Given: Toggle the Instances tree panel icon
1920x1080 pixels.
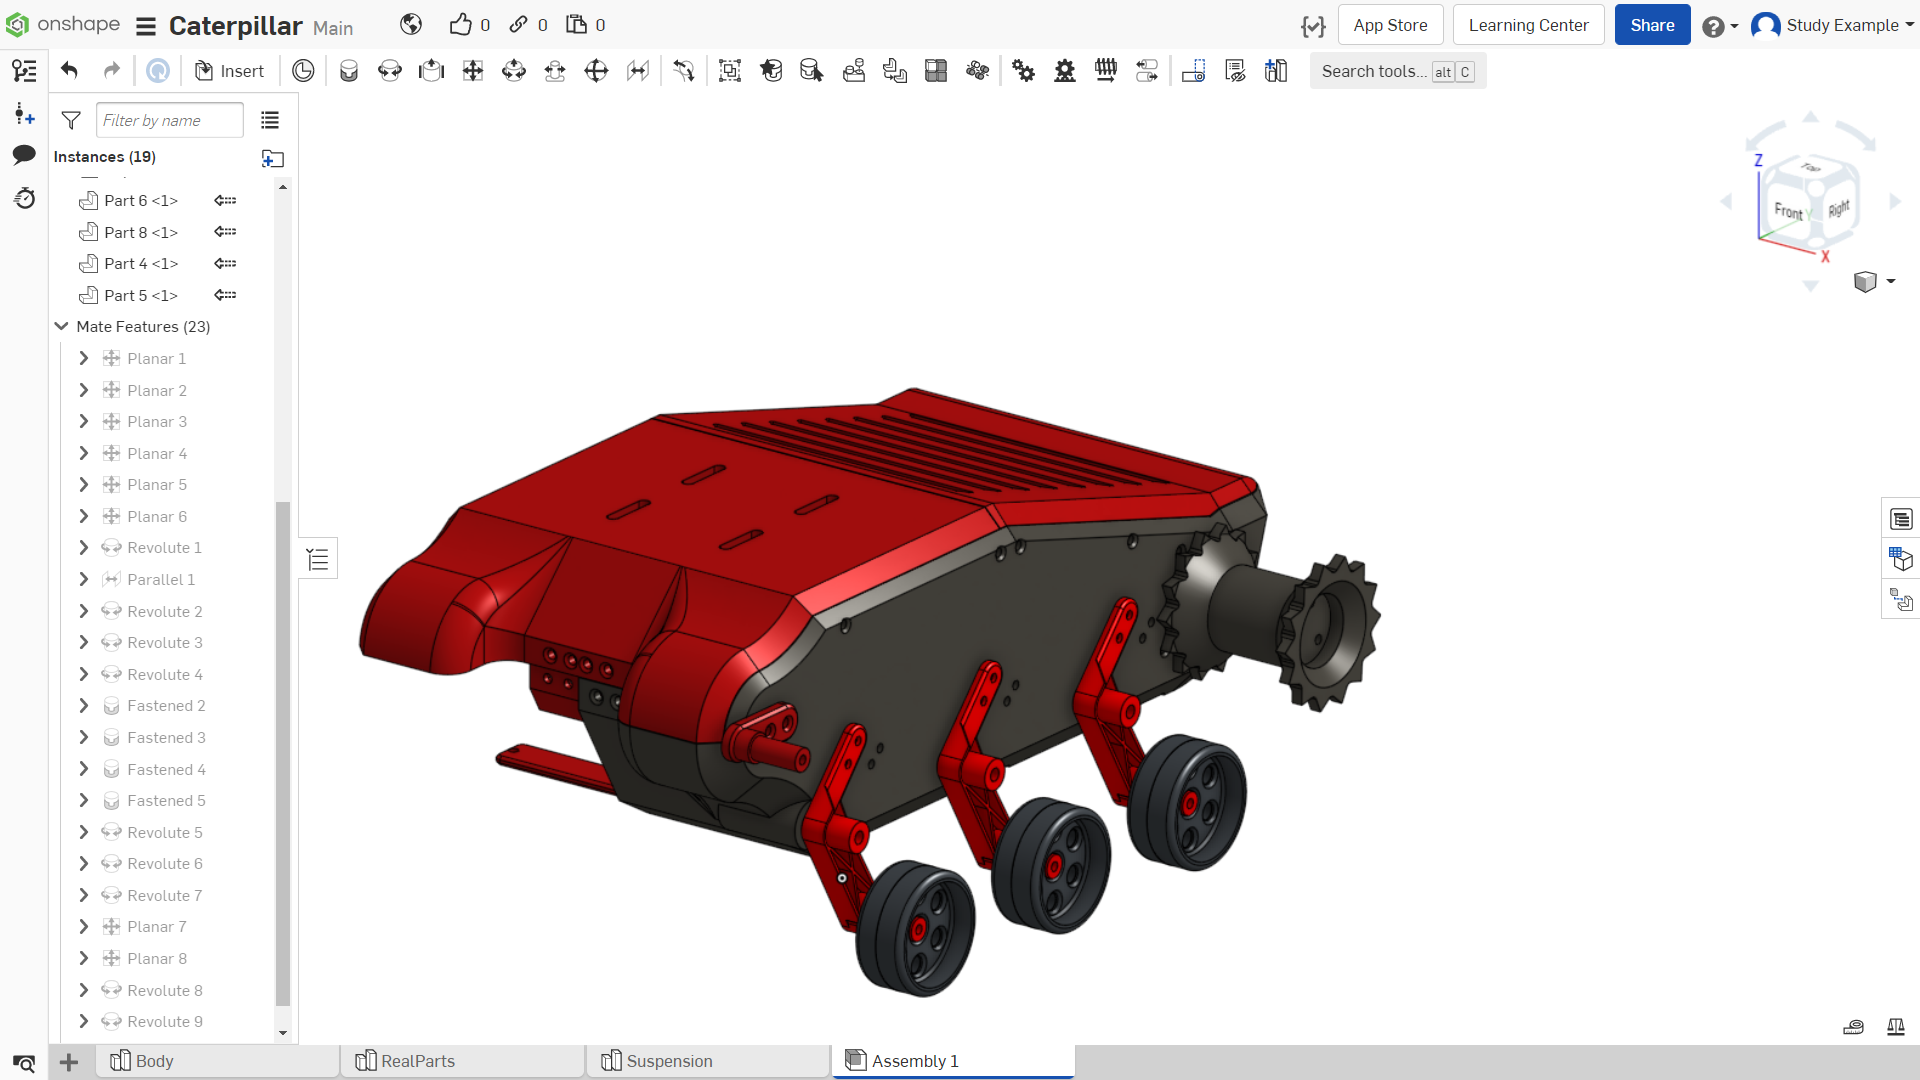Looking at the screenshot, I should tap(24, 70).
